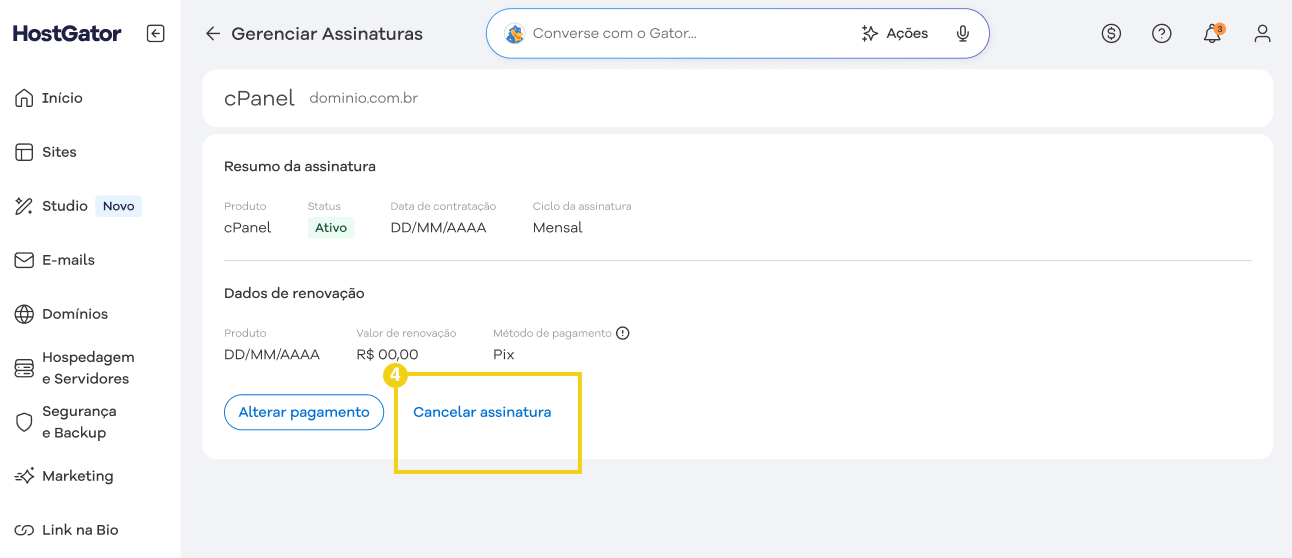This screenshot has width=1292, height=558.
Task: Open Ações in the search bar
Action: click(895, 34)
